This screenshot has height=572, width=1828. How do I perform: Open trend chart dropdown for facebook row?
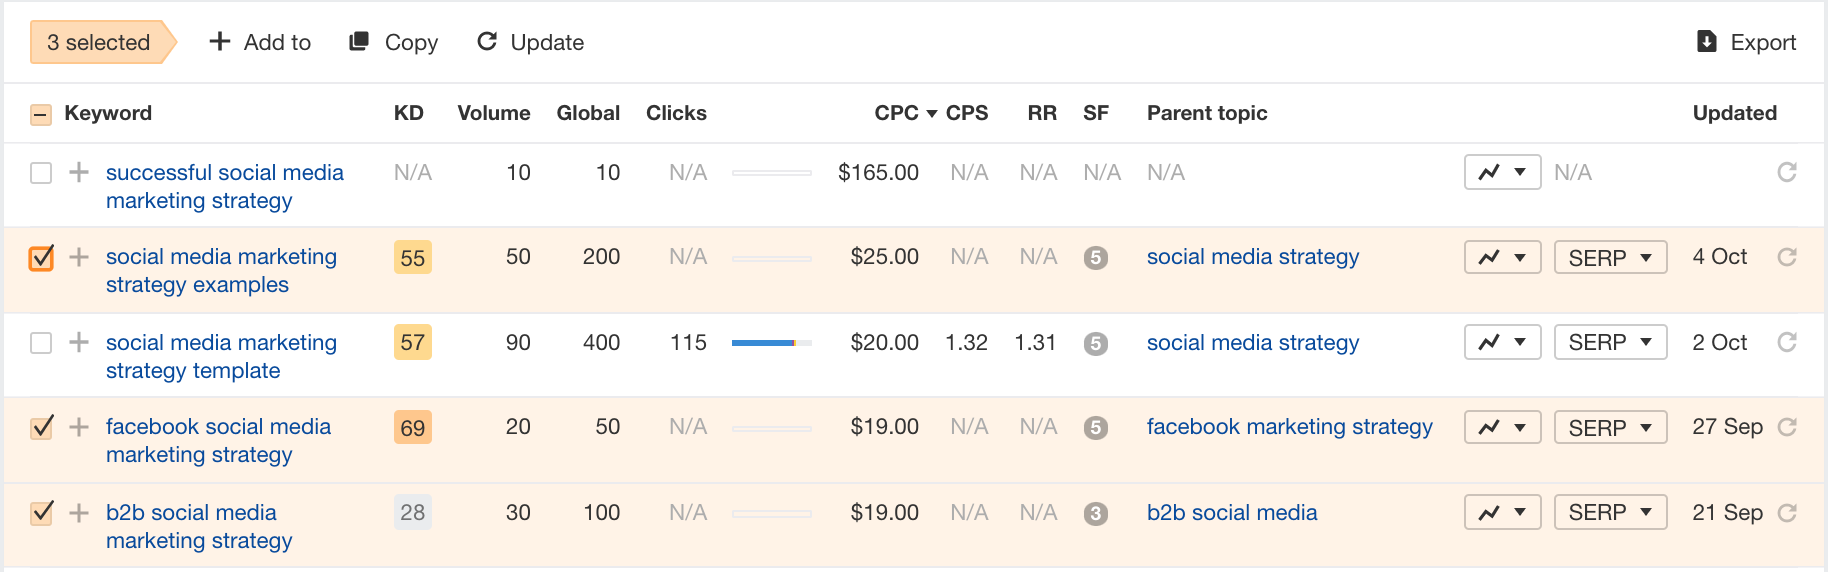click(x=1503, y=427)
